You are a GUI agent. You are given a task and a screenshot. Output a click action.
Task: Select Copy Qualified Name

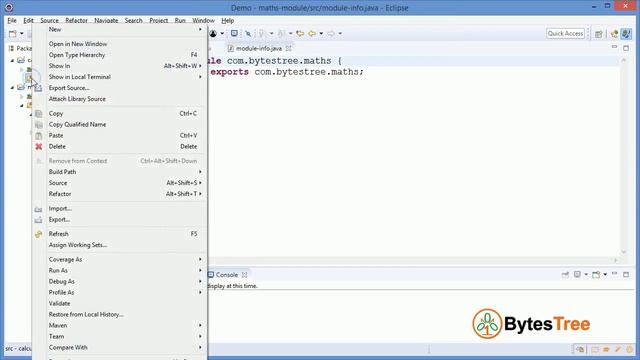pyautogui.click(x=120, y=124)
